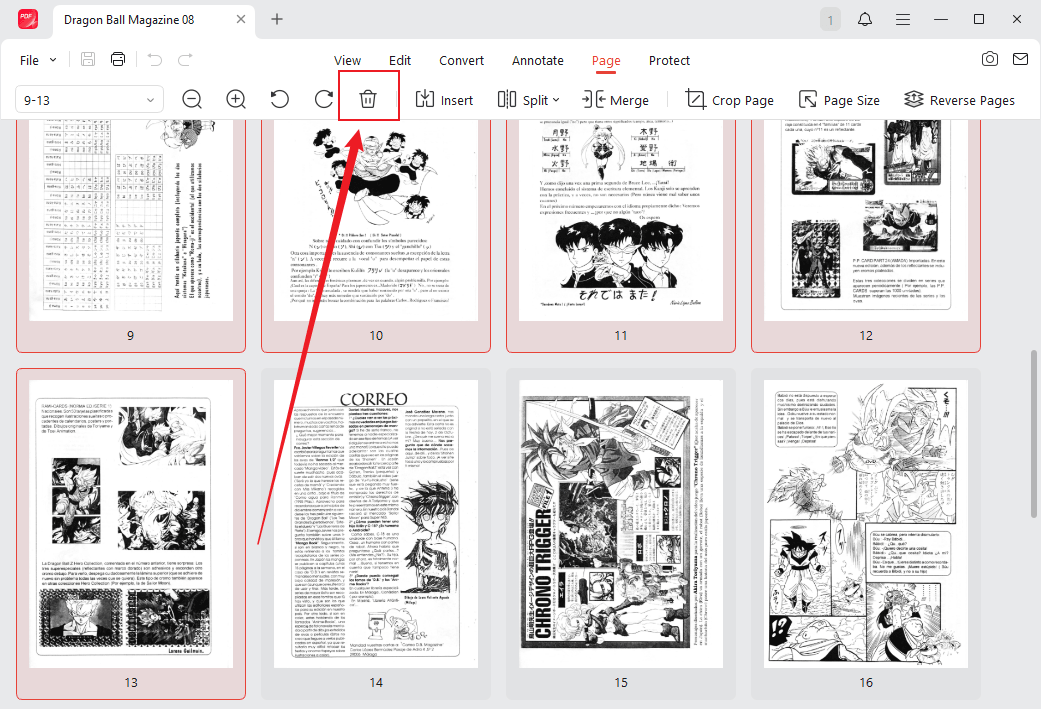1041x709 pixels.
Task: Click the Reverse Pages button
Action: [959, 100]
